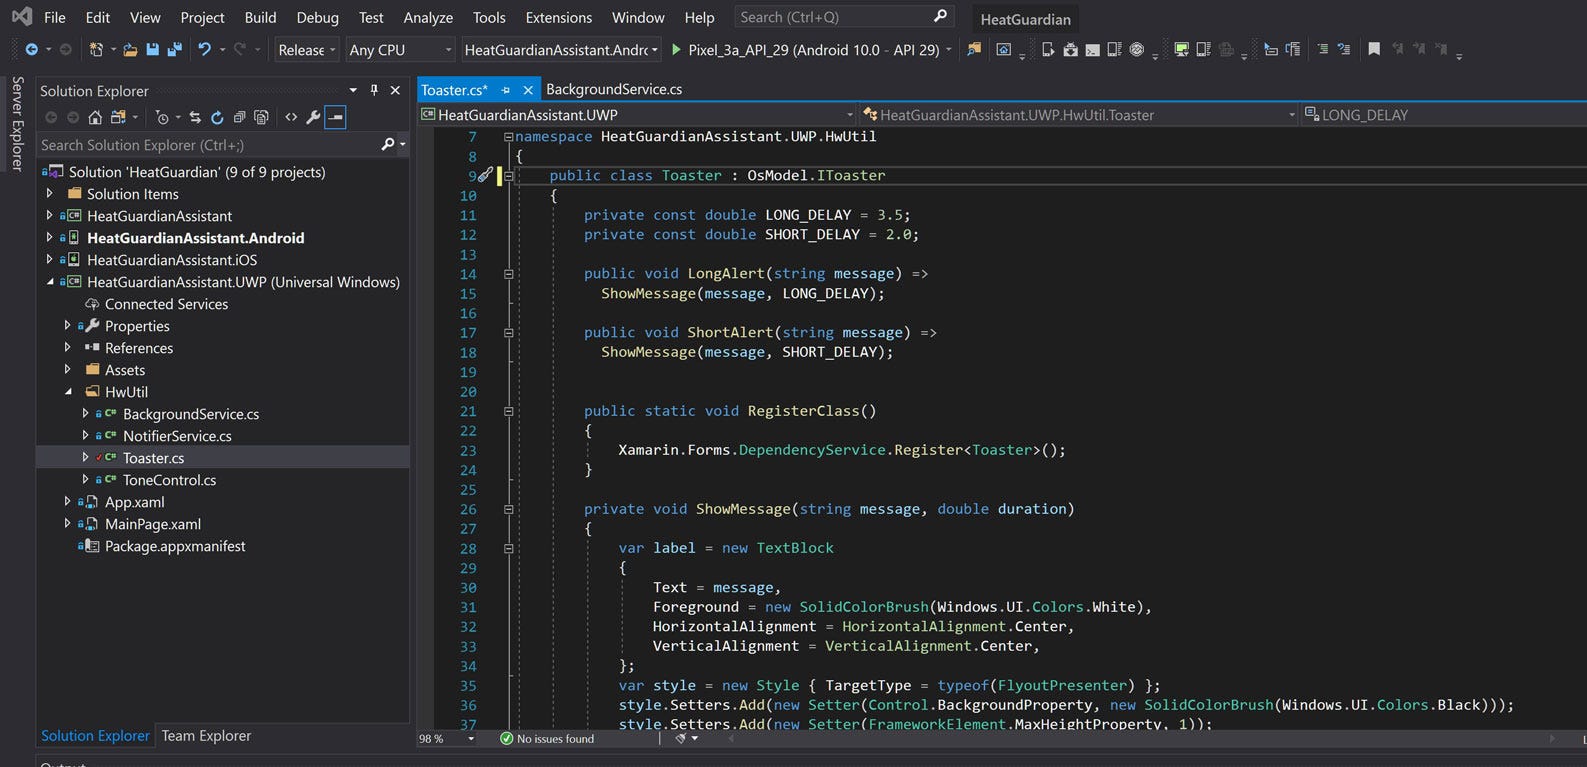
Task: Open the File menu
Action: pos(55,17)
